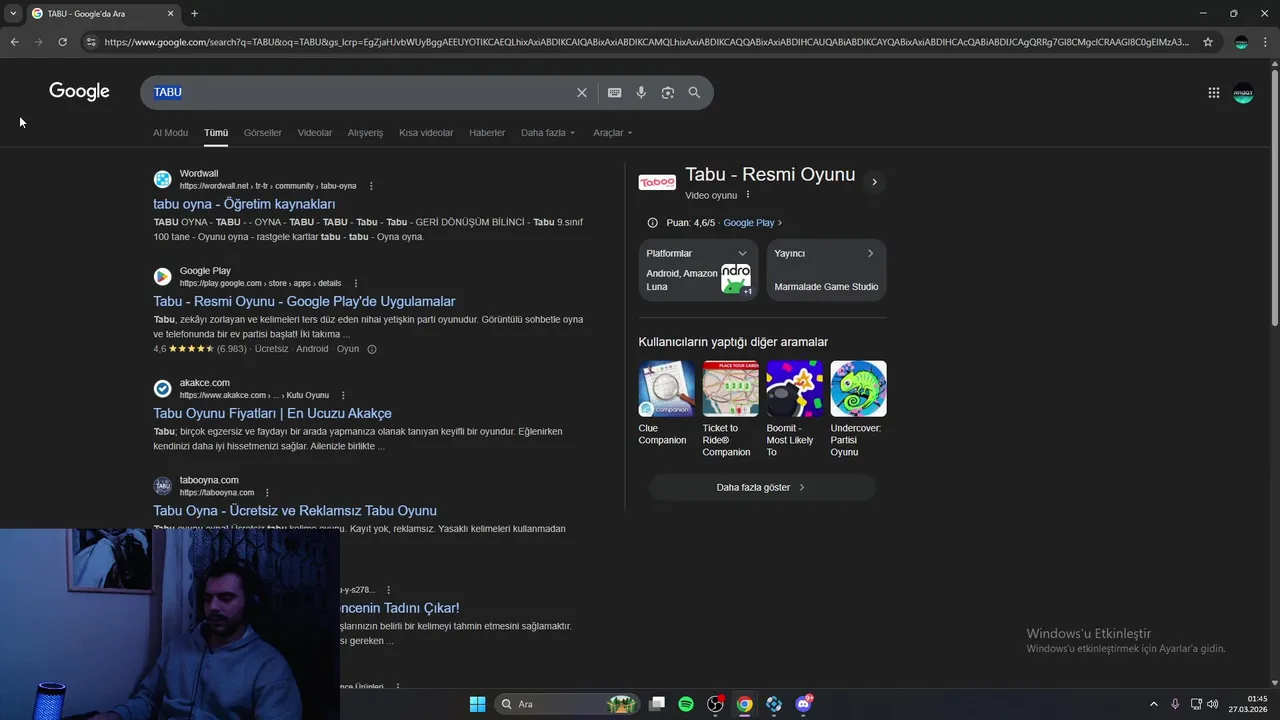This screenshot has height=720, width=1280.
Task: Click the Taboo logo in knowledge panel
Action: click(657, 182)
